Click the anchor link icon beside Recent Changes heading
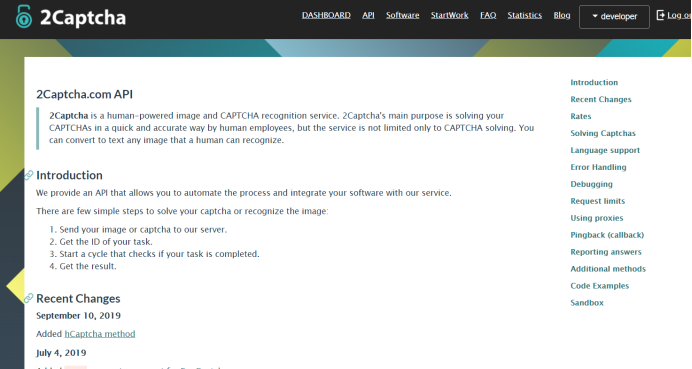692x369 pixels. pos(29,298)
